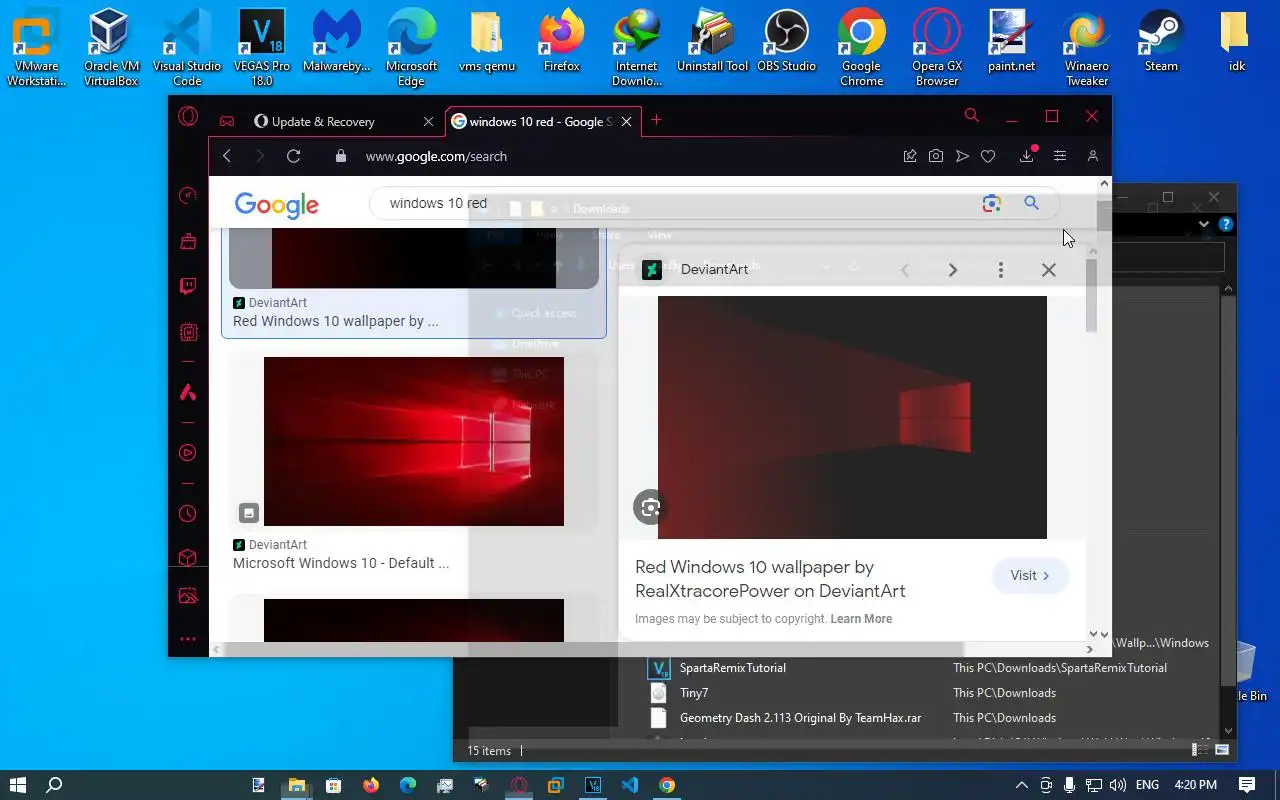Viewport: 1280px width, 800px height.
Task: Reload the Google search page
Action: (x=293, y=156)
